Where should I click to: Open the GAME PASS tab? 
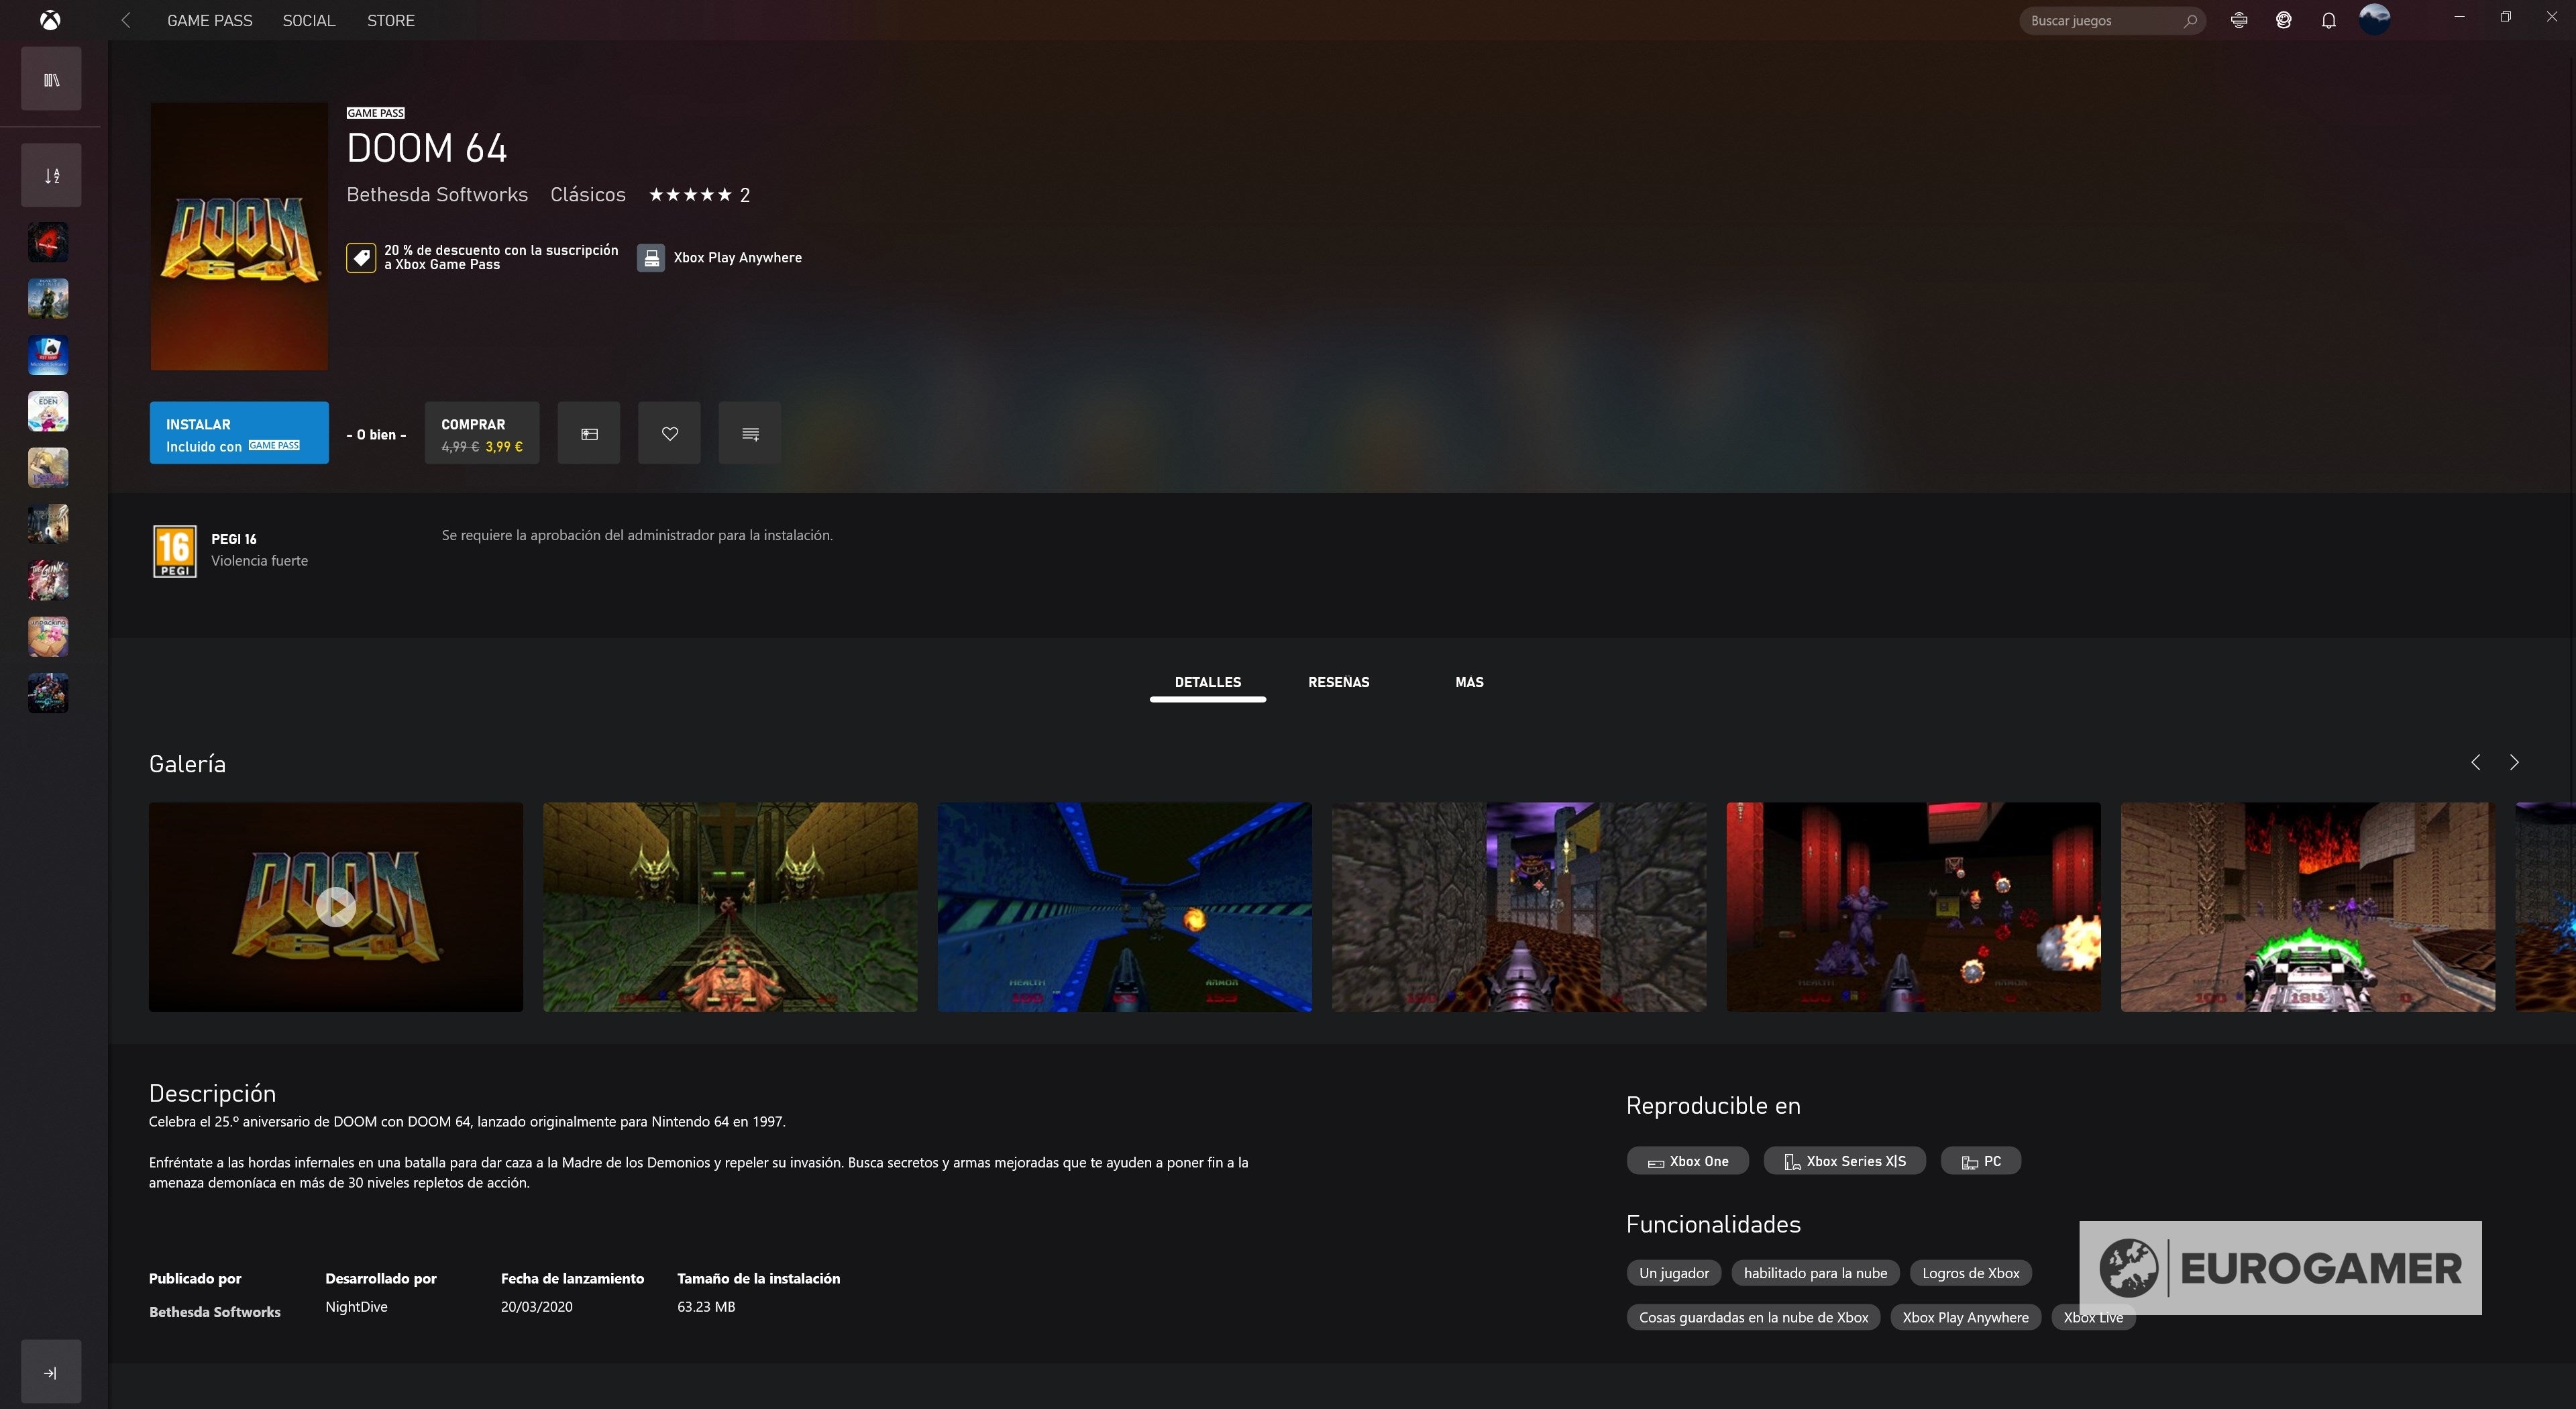pos(210,20)
